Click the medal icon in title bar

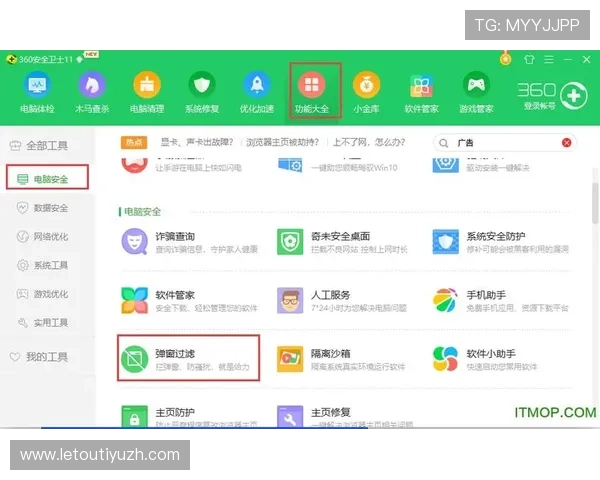(505, 59)
